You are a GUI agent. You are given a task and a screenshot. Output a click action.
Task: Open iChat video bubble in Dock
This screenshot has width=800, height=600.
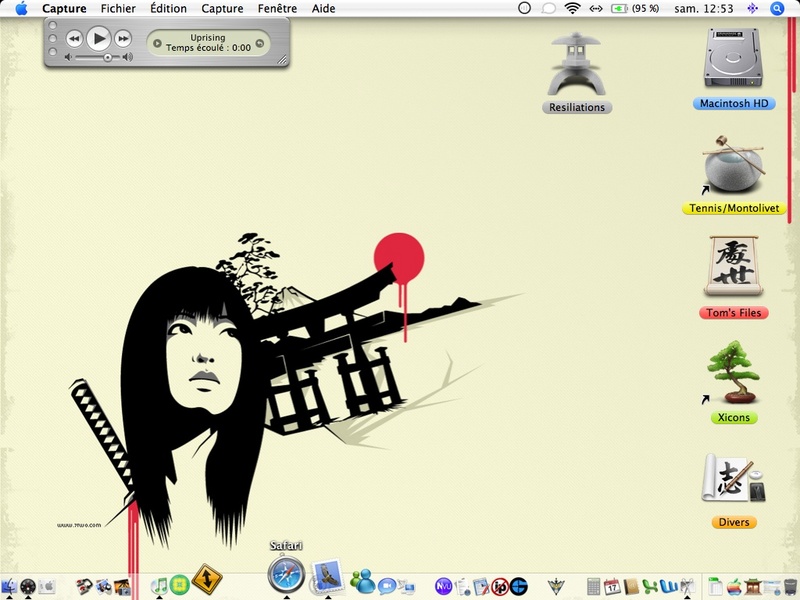click(x=387, y=586)
